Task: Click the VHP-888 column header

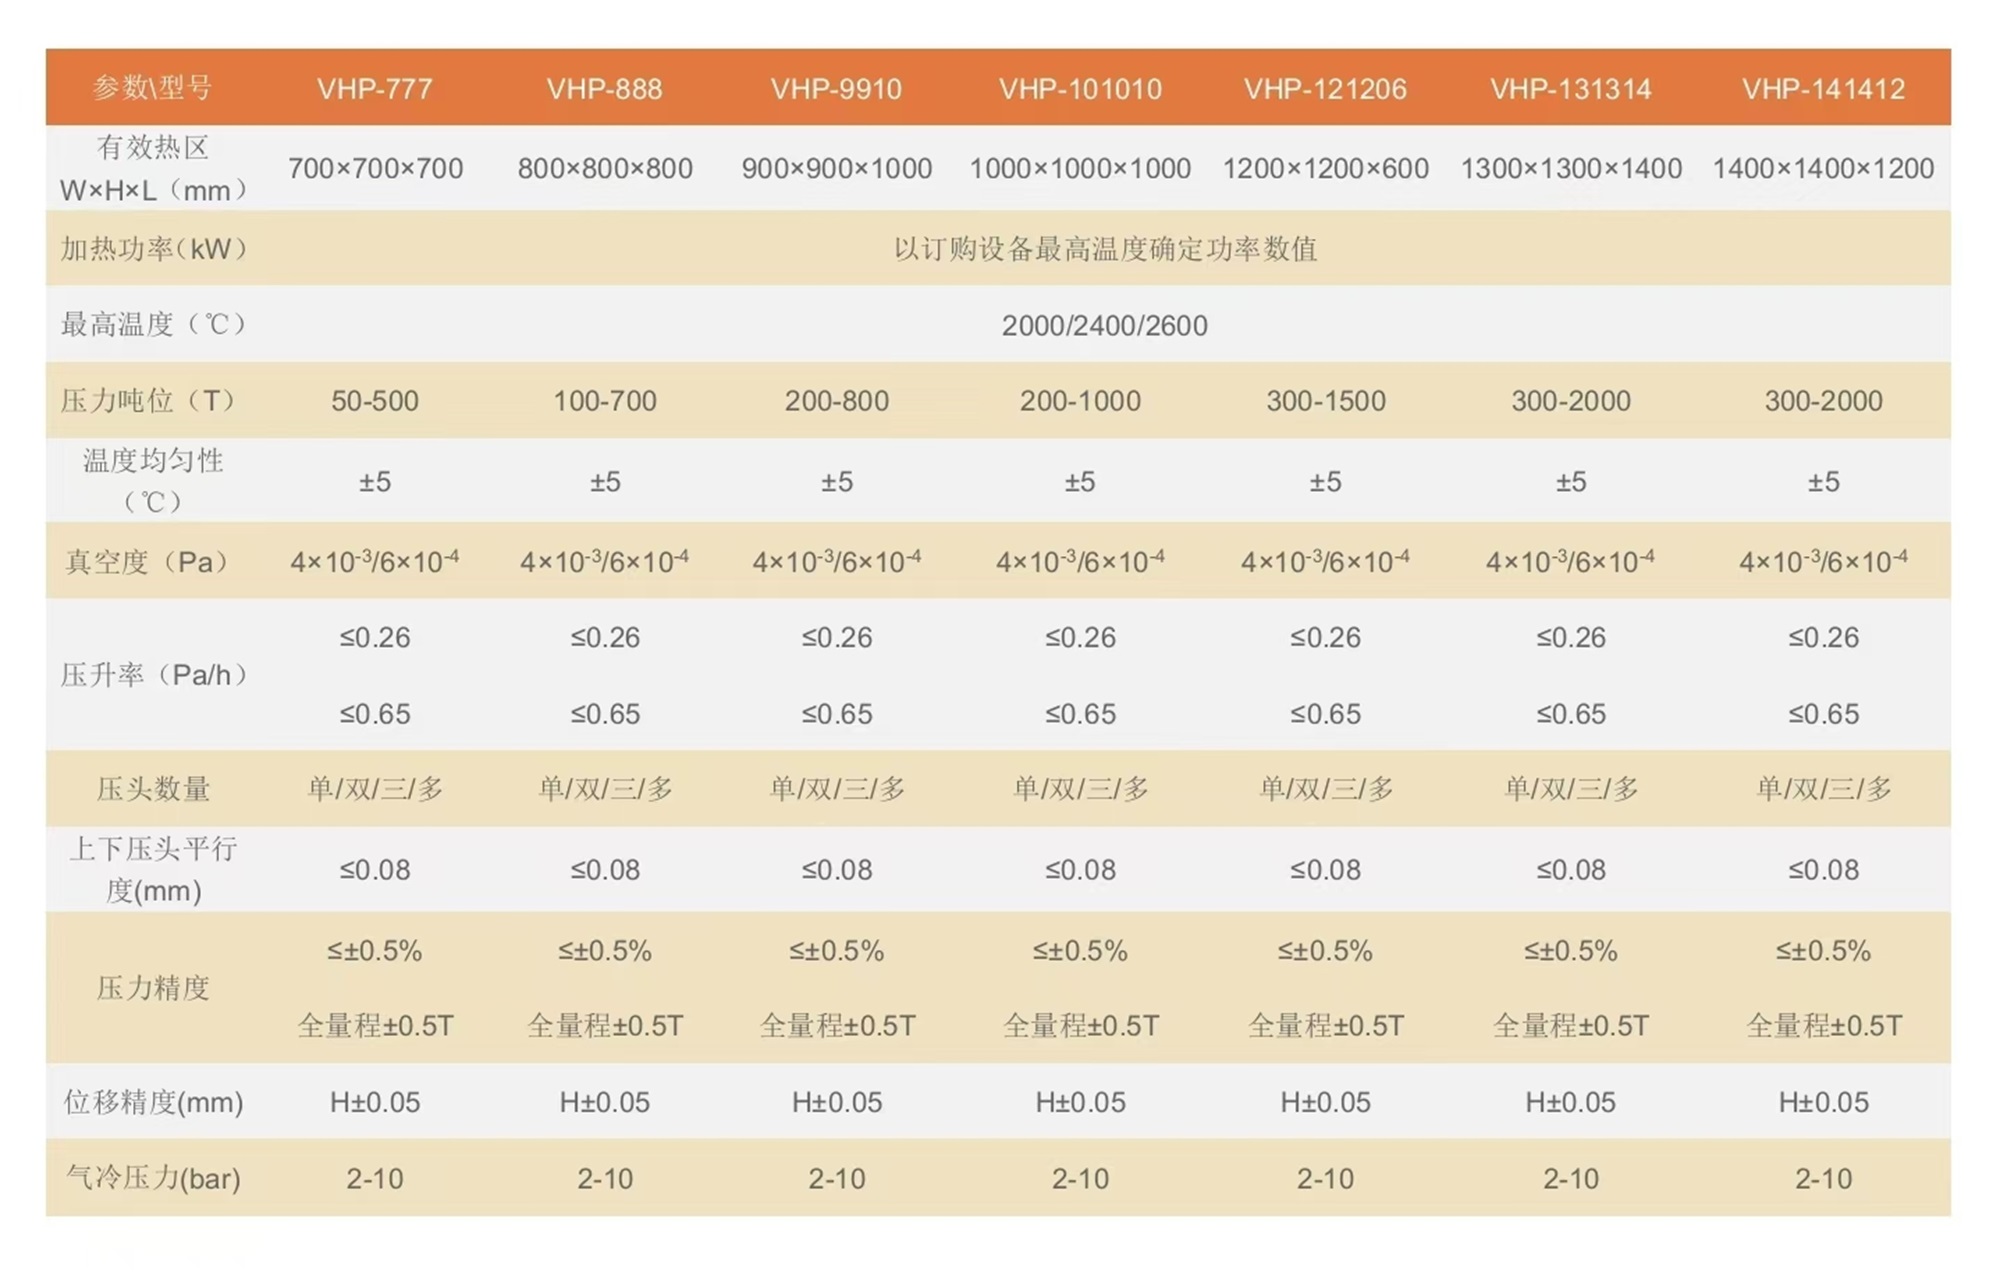Action: point(604,89)
